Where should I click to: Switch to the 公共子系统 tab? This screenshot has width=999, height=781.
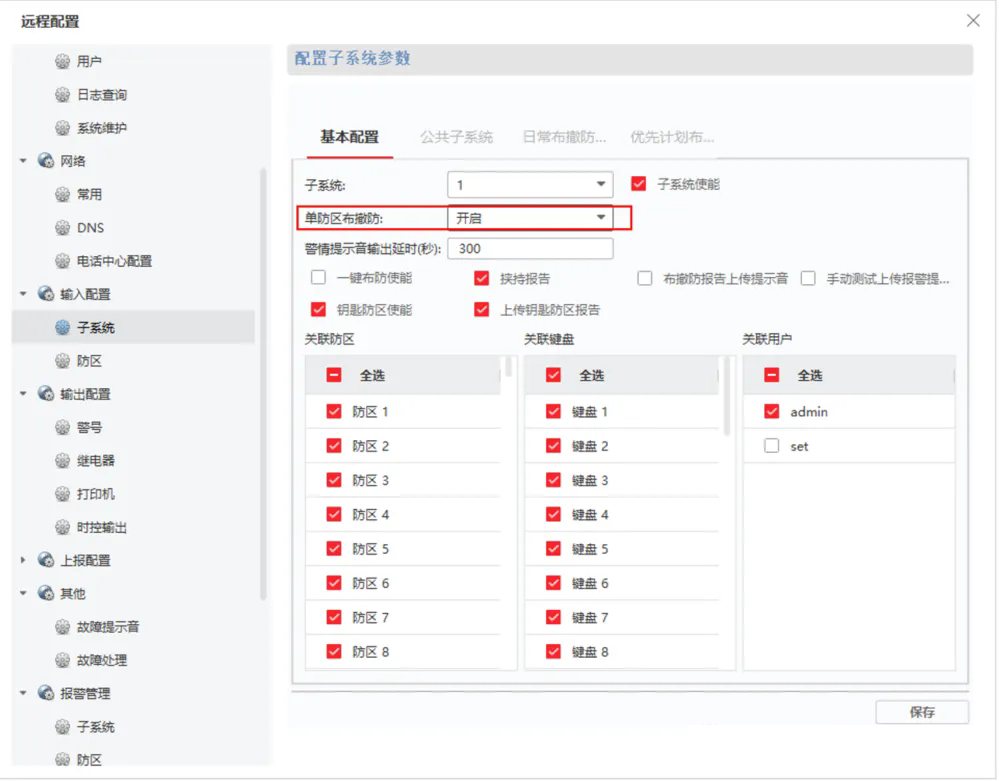pos(456,137)
